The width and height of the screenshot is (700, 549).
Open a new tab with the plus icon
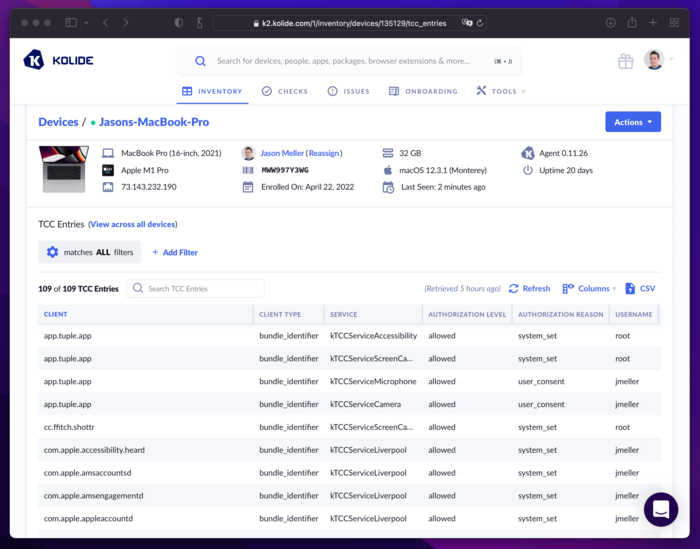coord(653,22)
